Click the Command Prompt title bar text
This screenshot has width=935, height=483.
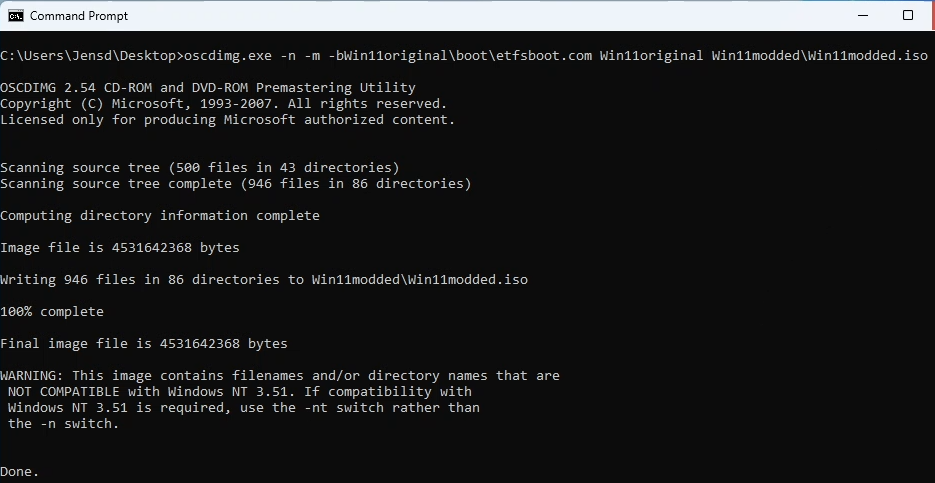(79, 16)
